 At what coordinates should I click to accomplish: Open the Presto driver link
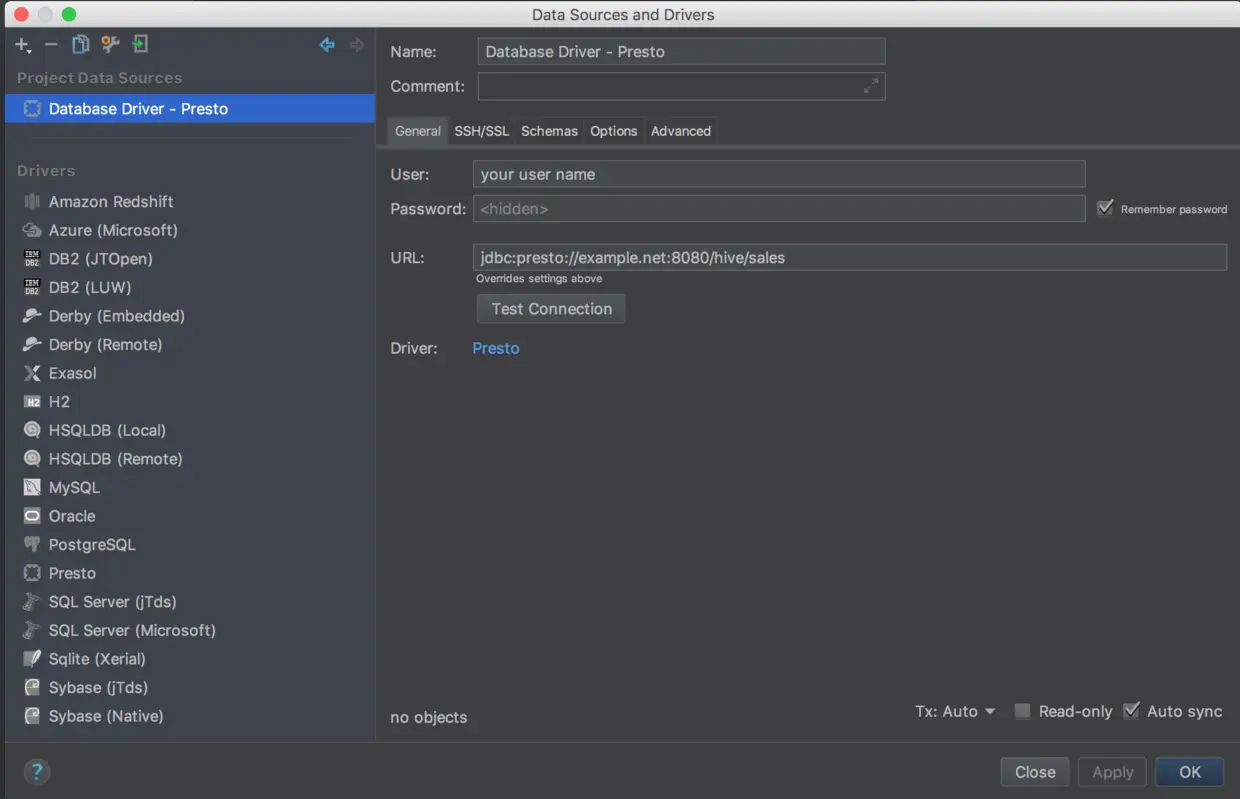point(496,348)
